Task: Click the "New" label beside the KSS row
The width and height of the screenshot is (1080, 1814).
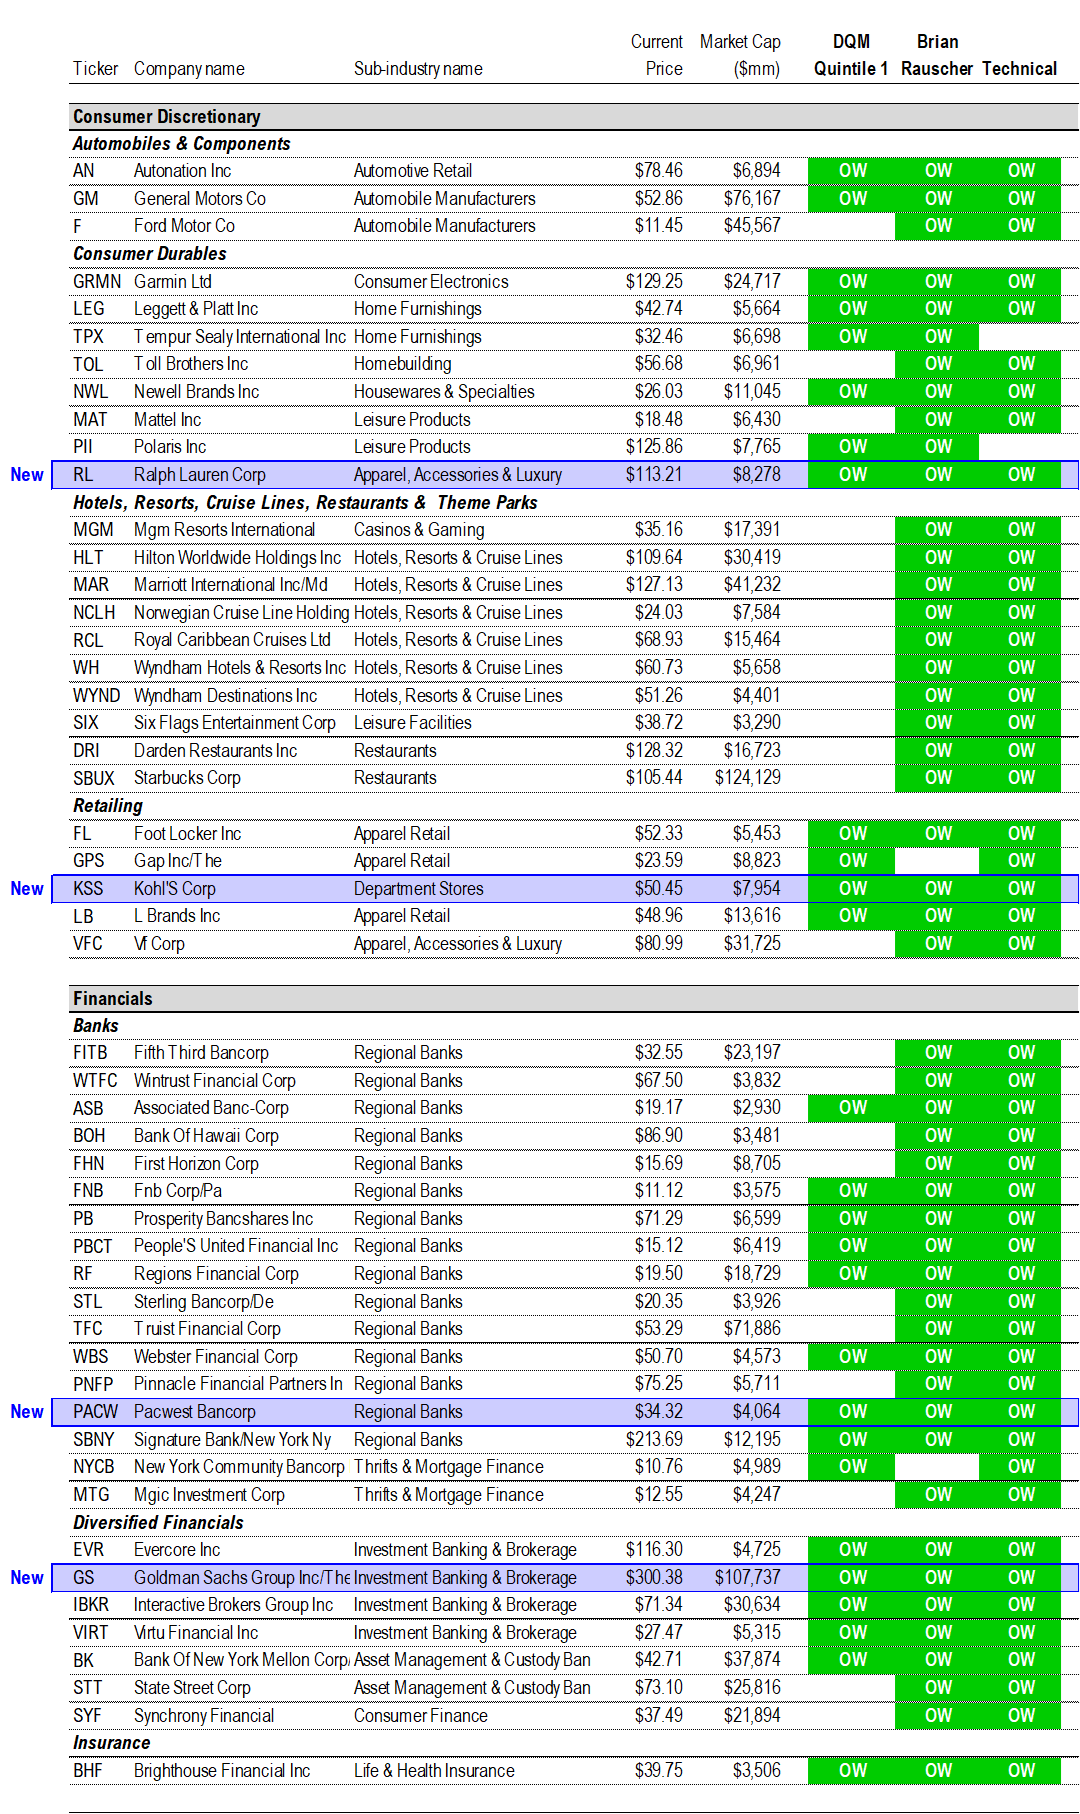Action: coord(27,889)
